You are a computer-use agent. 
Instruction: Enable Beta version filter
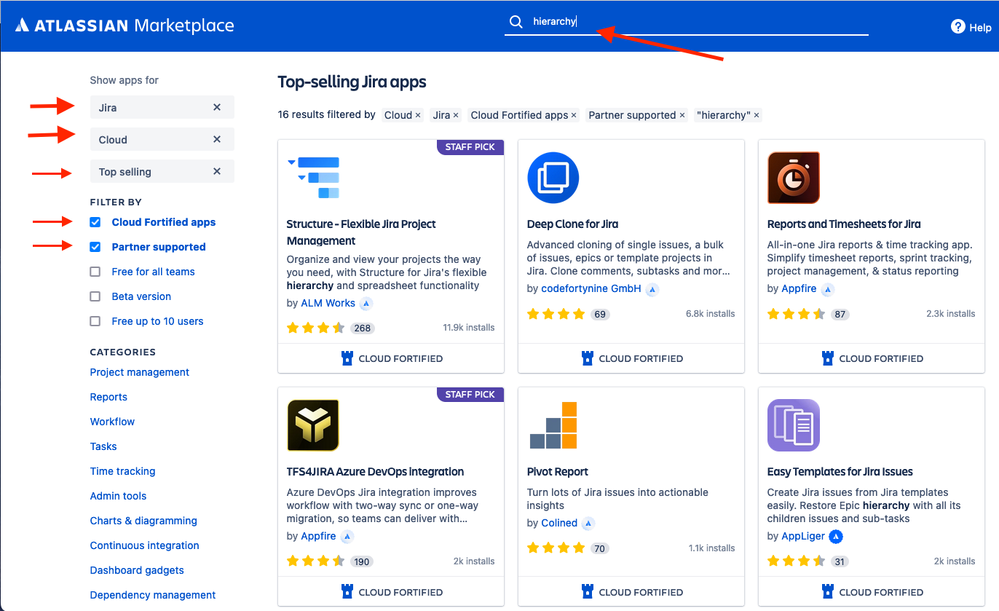95,297
